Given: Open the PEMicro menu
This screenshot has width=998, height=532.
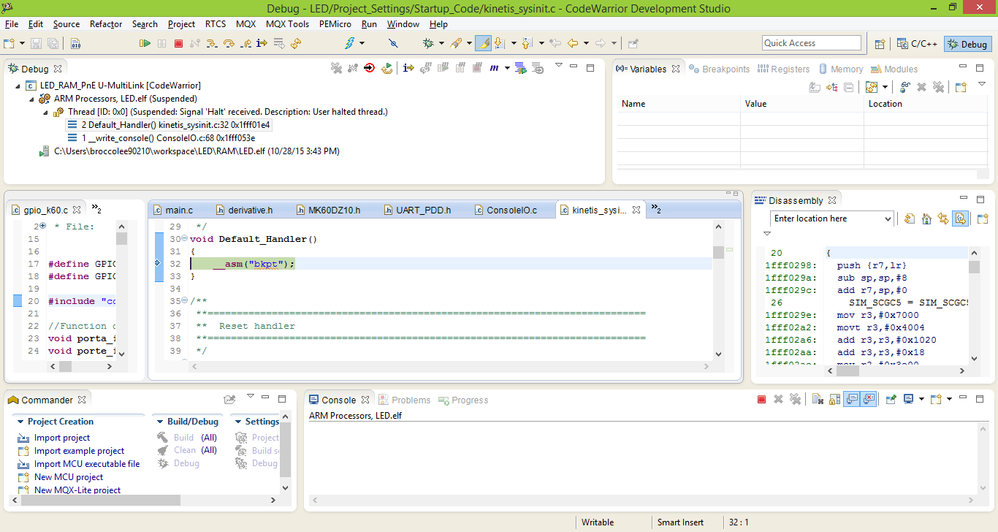Looking at the screenshot, I should point(335,24).
